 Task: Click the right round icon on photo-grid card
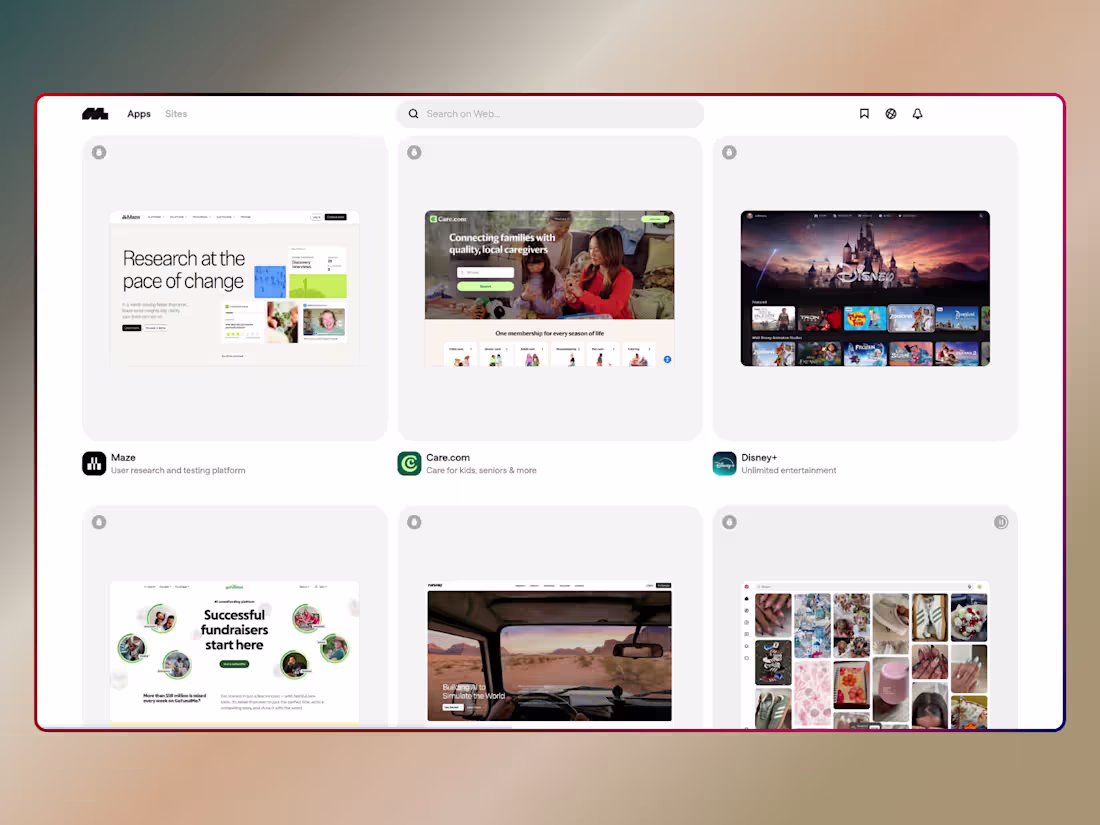click(1001, 522)
